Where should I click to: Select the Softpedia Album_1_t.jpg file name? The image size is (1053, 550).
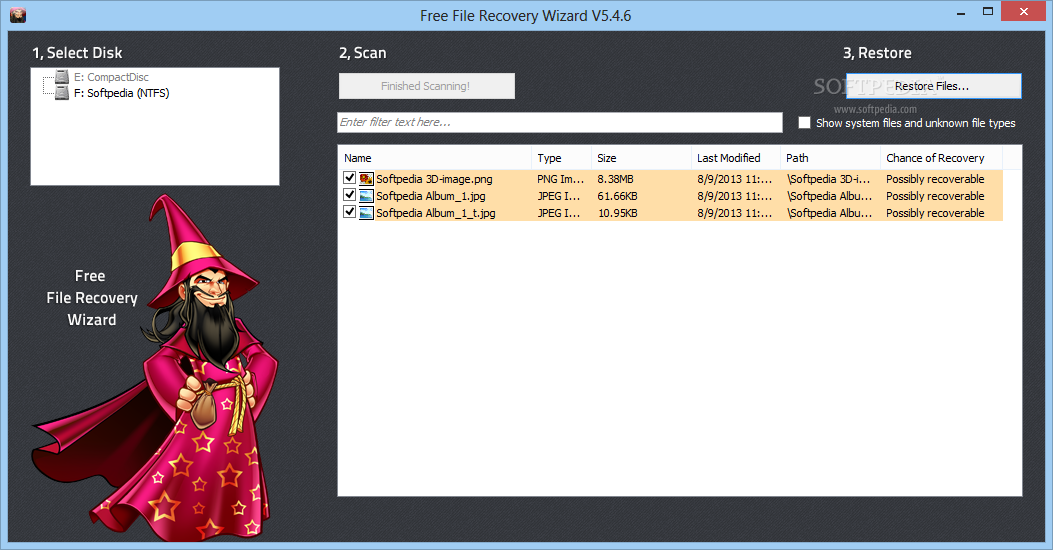[x=436, y=213]
